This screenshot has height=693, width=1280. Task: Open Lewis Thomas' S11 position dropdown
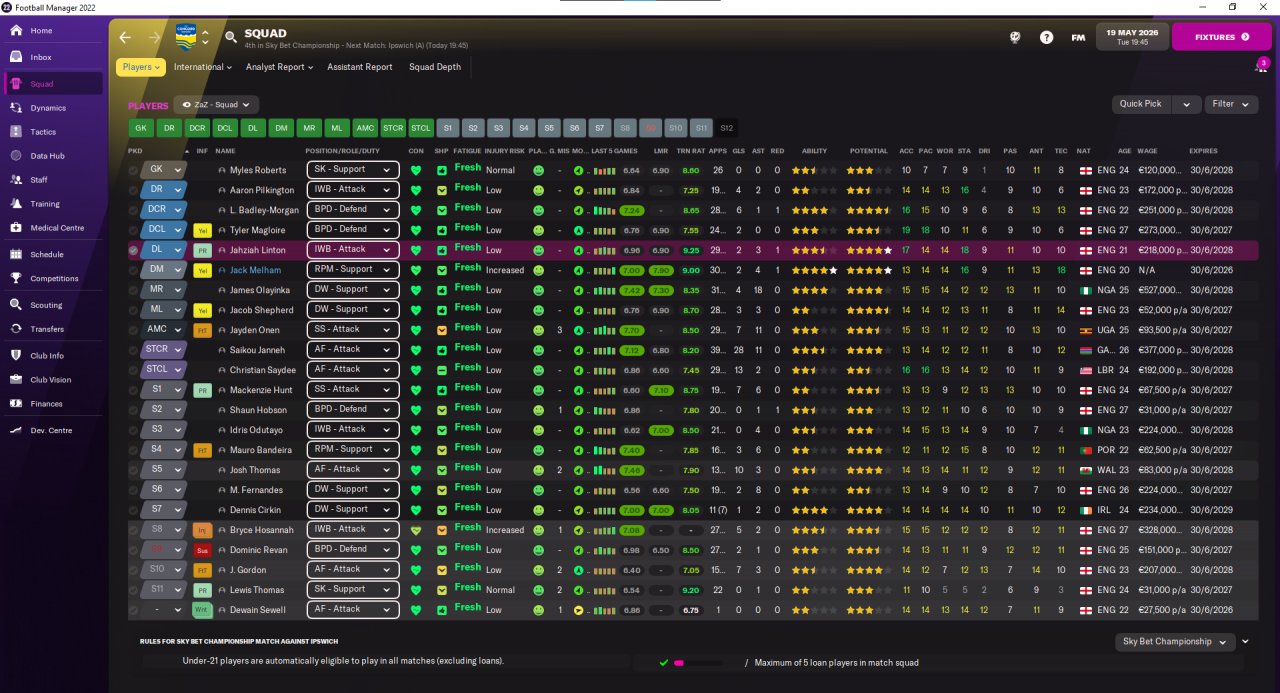[164, 590]
